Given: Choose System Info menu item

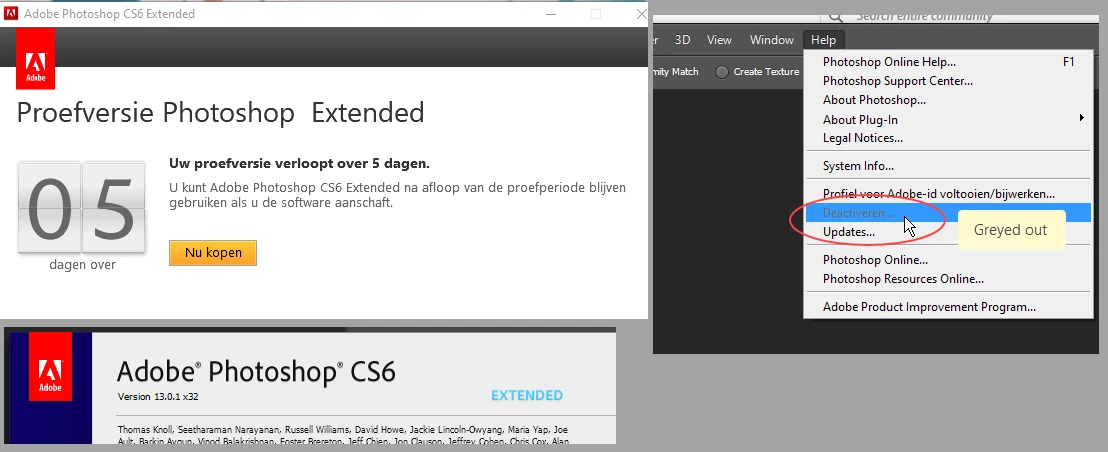Looking at the screenshot, I should 948,167.
